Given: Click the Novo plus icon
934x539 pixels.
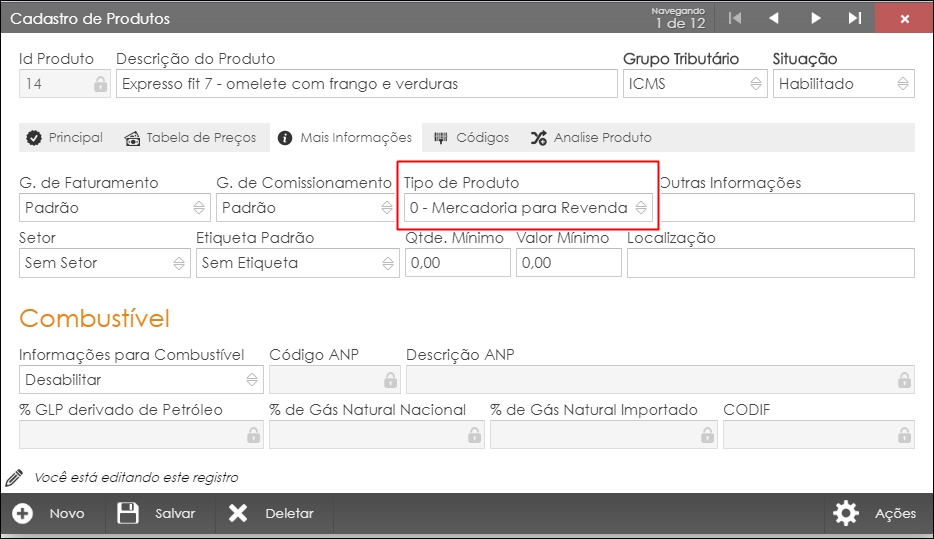Looking at the screenshot, I should pyautogui.click(x=23, y=513).
